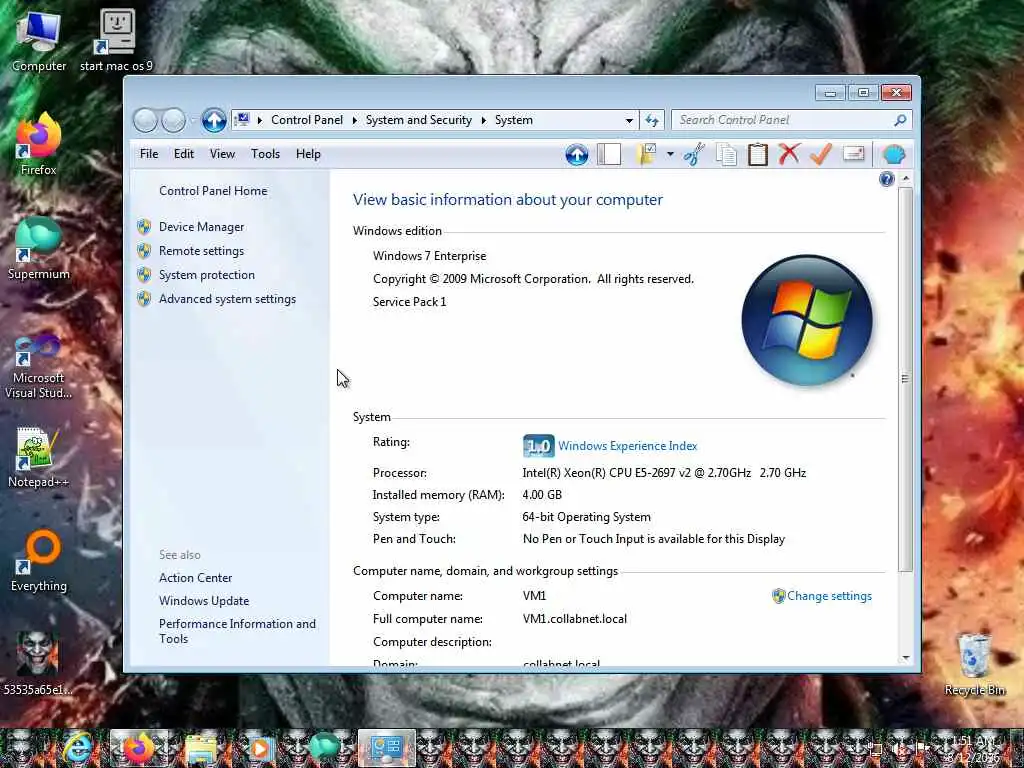Viewport: 1024px width, 768px height.
Task: Open Windows Update link
Action: coord(204,601)
